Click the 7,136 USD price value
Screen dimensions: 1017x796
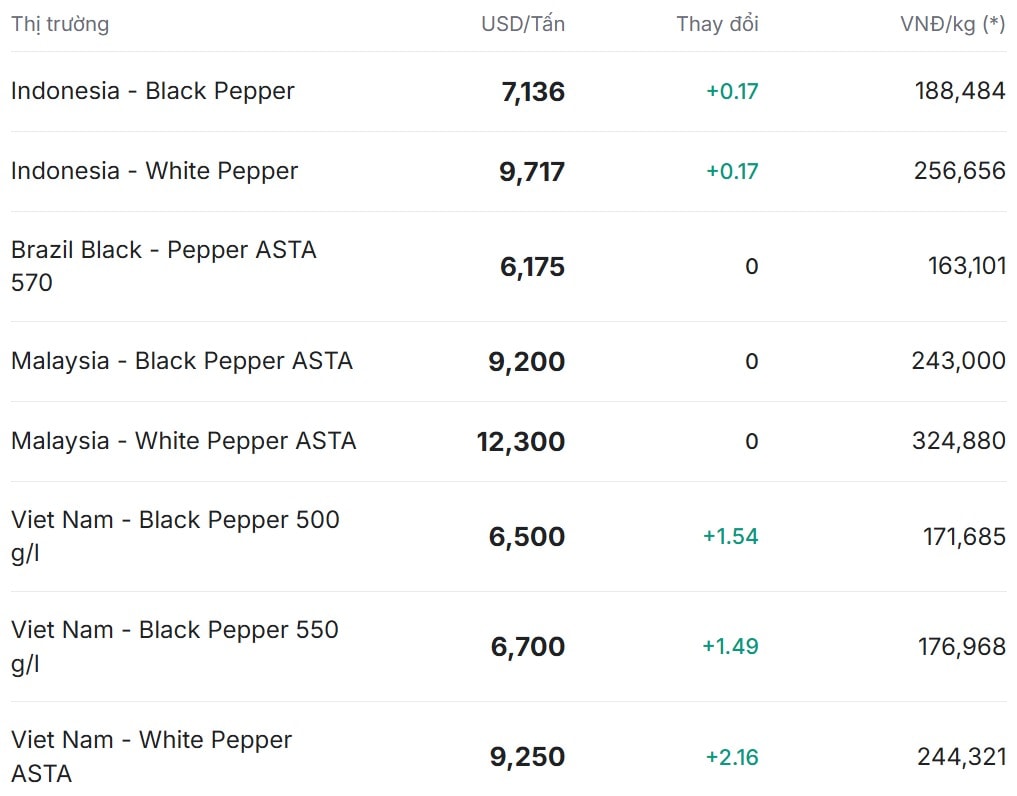point(533,92)
